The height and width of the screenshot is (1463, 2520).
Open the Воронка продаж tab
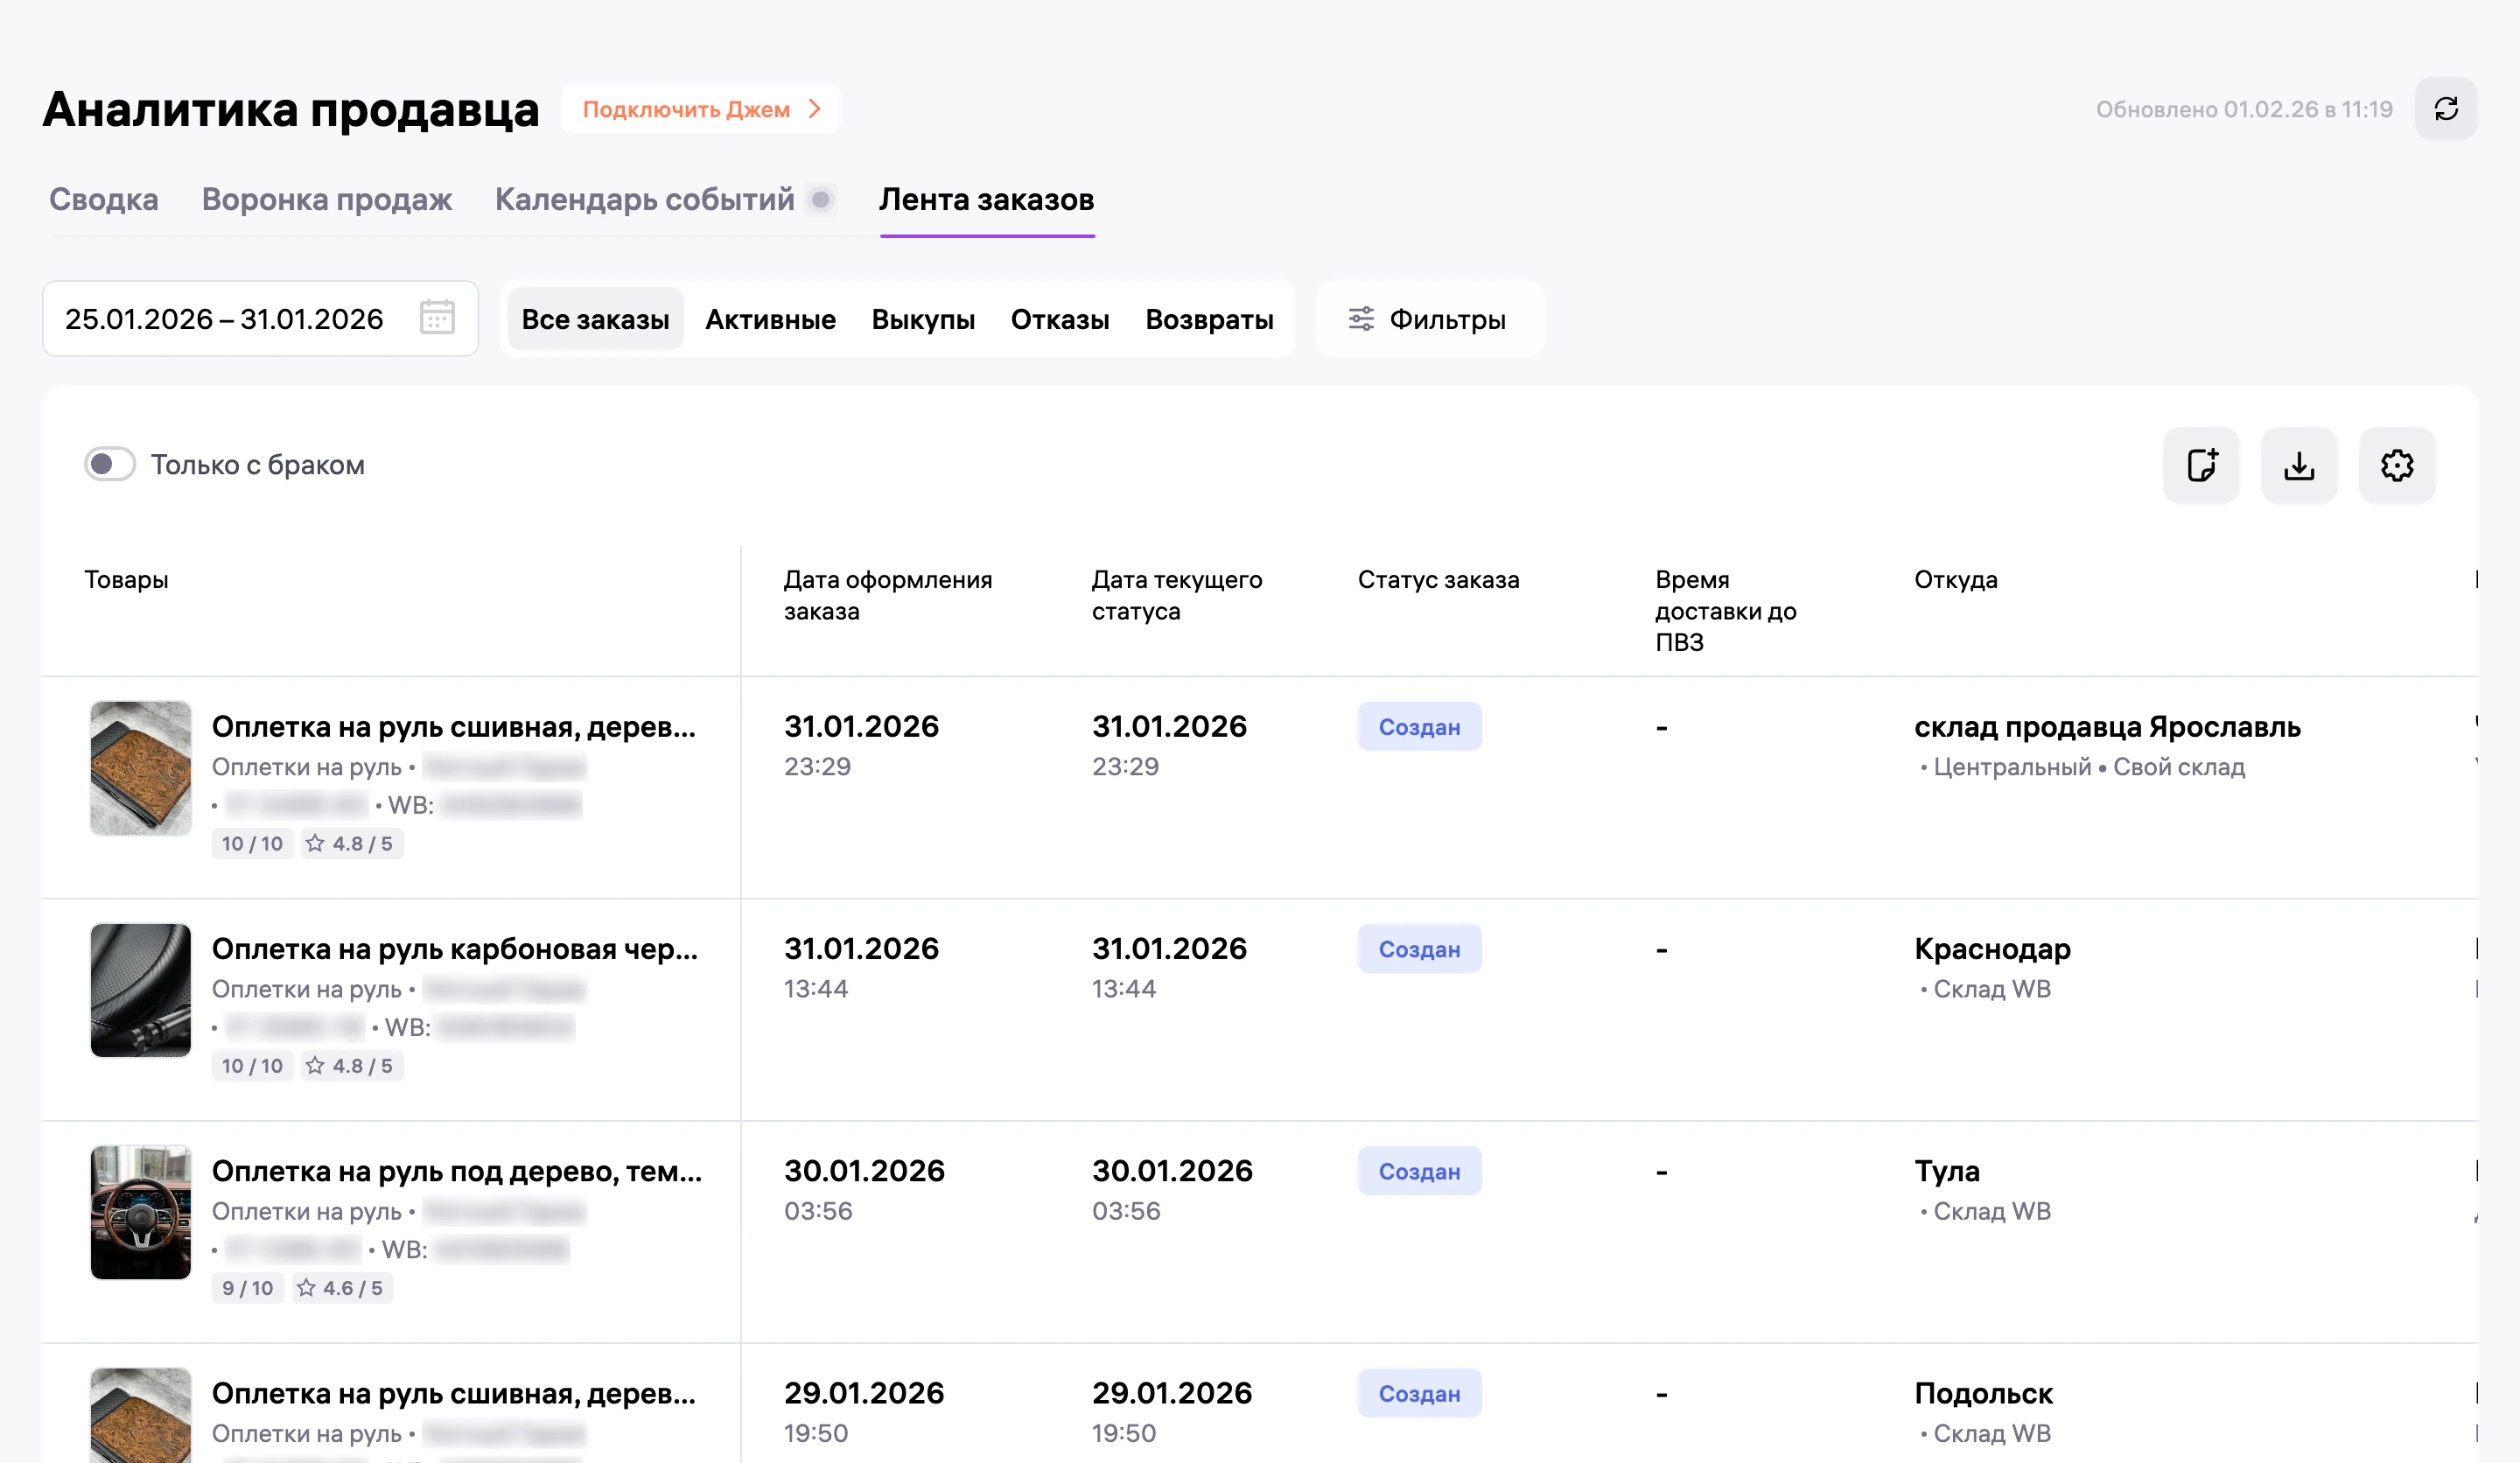[327, 199]
